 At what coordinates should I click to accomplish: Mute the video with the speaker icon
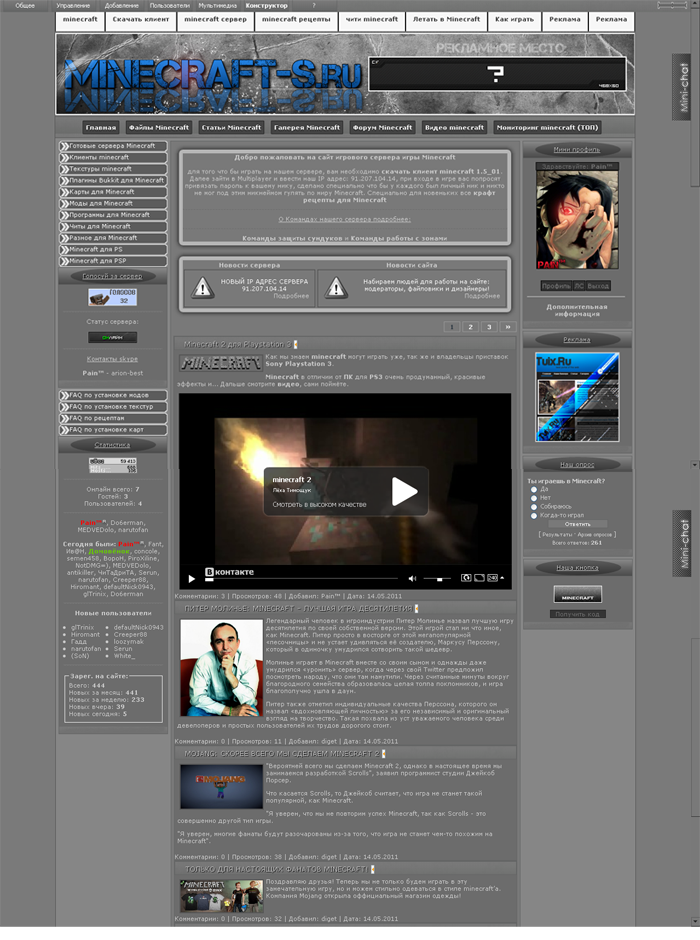coord(412,579)
